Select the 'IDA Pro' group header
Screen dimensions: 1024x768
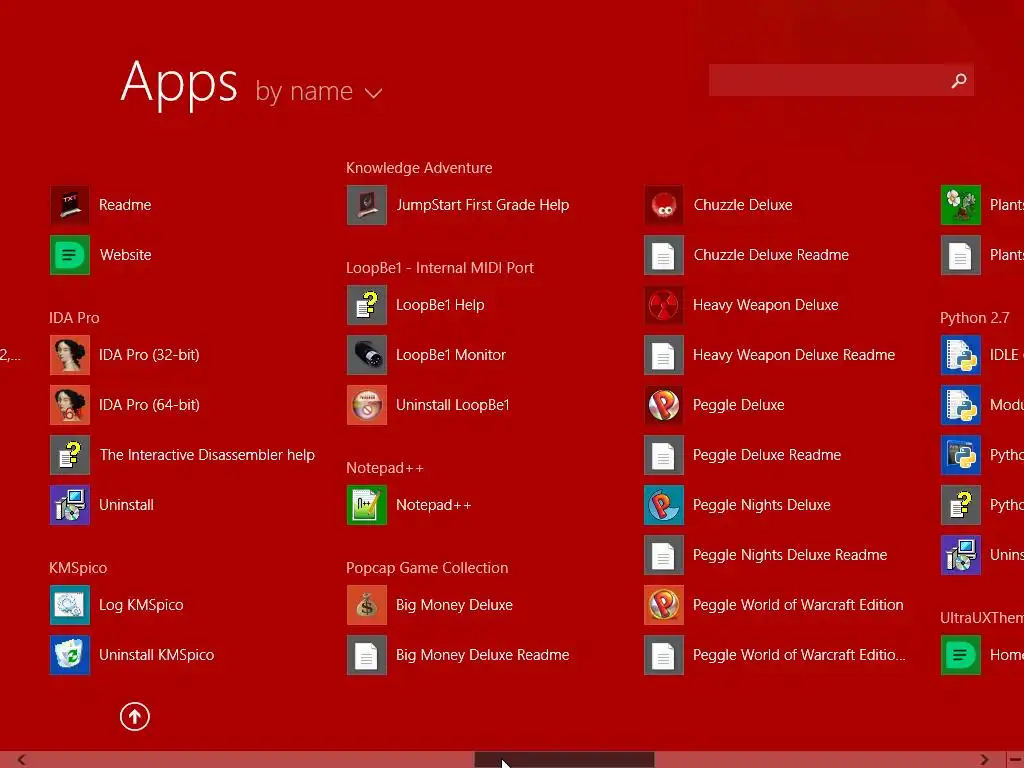click(x=74, y=318)
